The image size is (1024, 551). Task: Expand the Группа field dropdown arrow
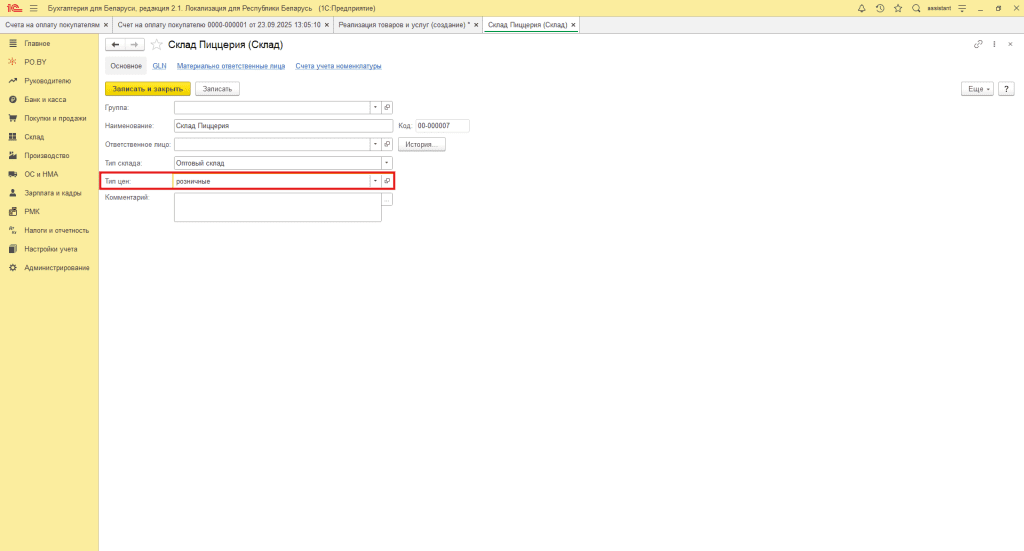point(375,107)
